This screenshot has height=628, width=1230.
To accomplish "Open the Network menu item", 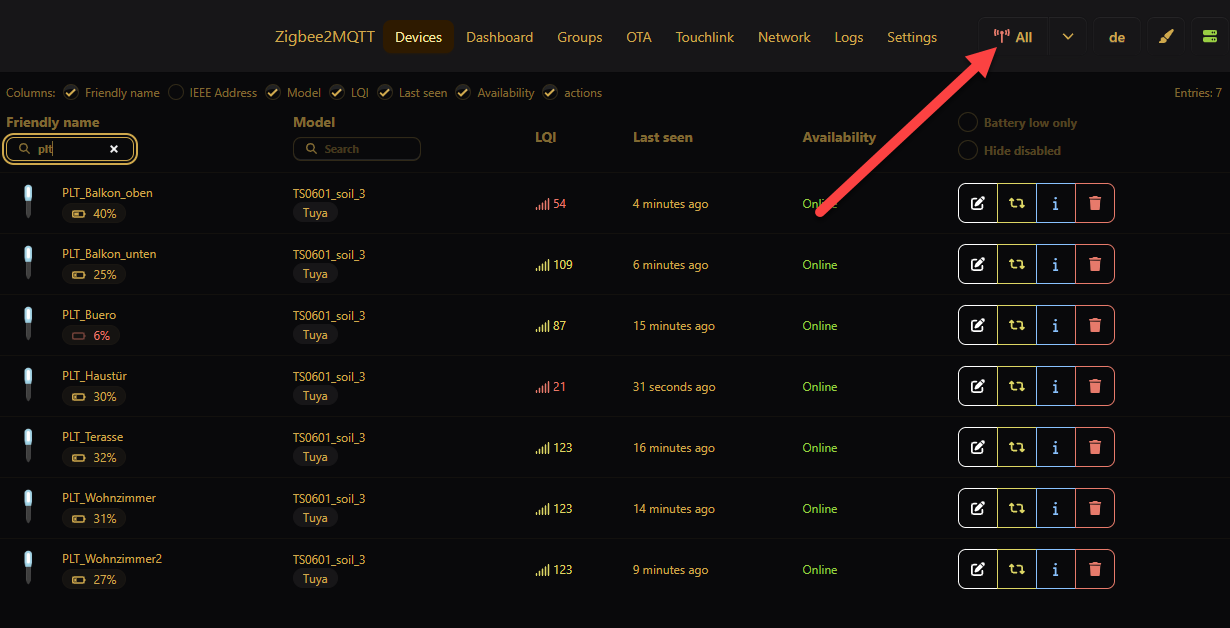I will [x=784, y=37].
